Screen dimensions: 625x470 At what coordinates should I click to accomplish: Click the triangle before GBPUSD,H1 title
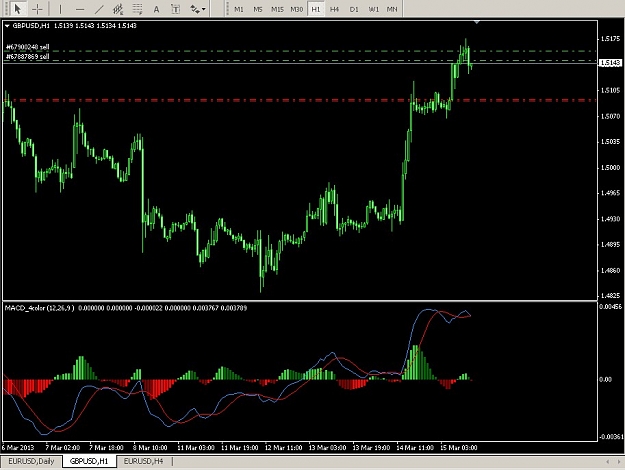pyautogui.click(x=7, y=26)
